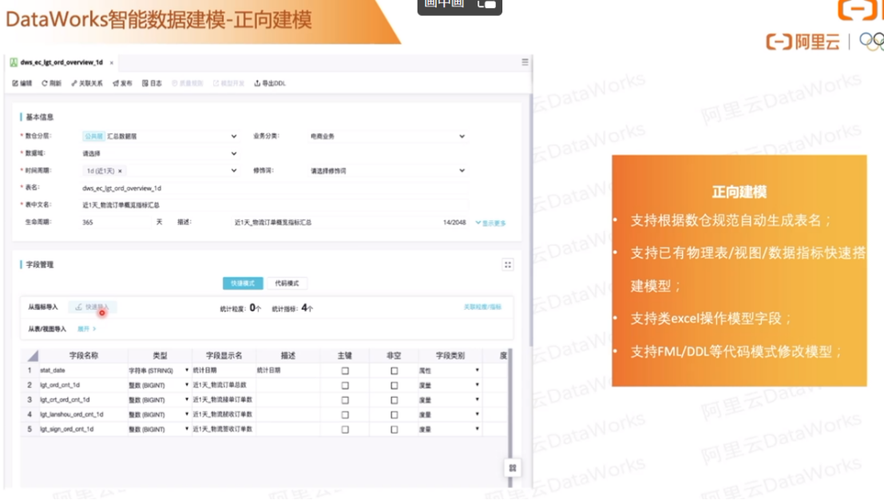Click the 编辑 edit toolbar icon
The height and width of the screenshot is (500, 884).
[22, 83]
